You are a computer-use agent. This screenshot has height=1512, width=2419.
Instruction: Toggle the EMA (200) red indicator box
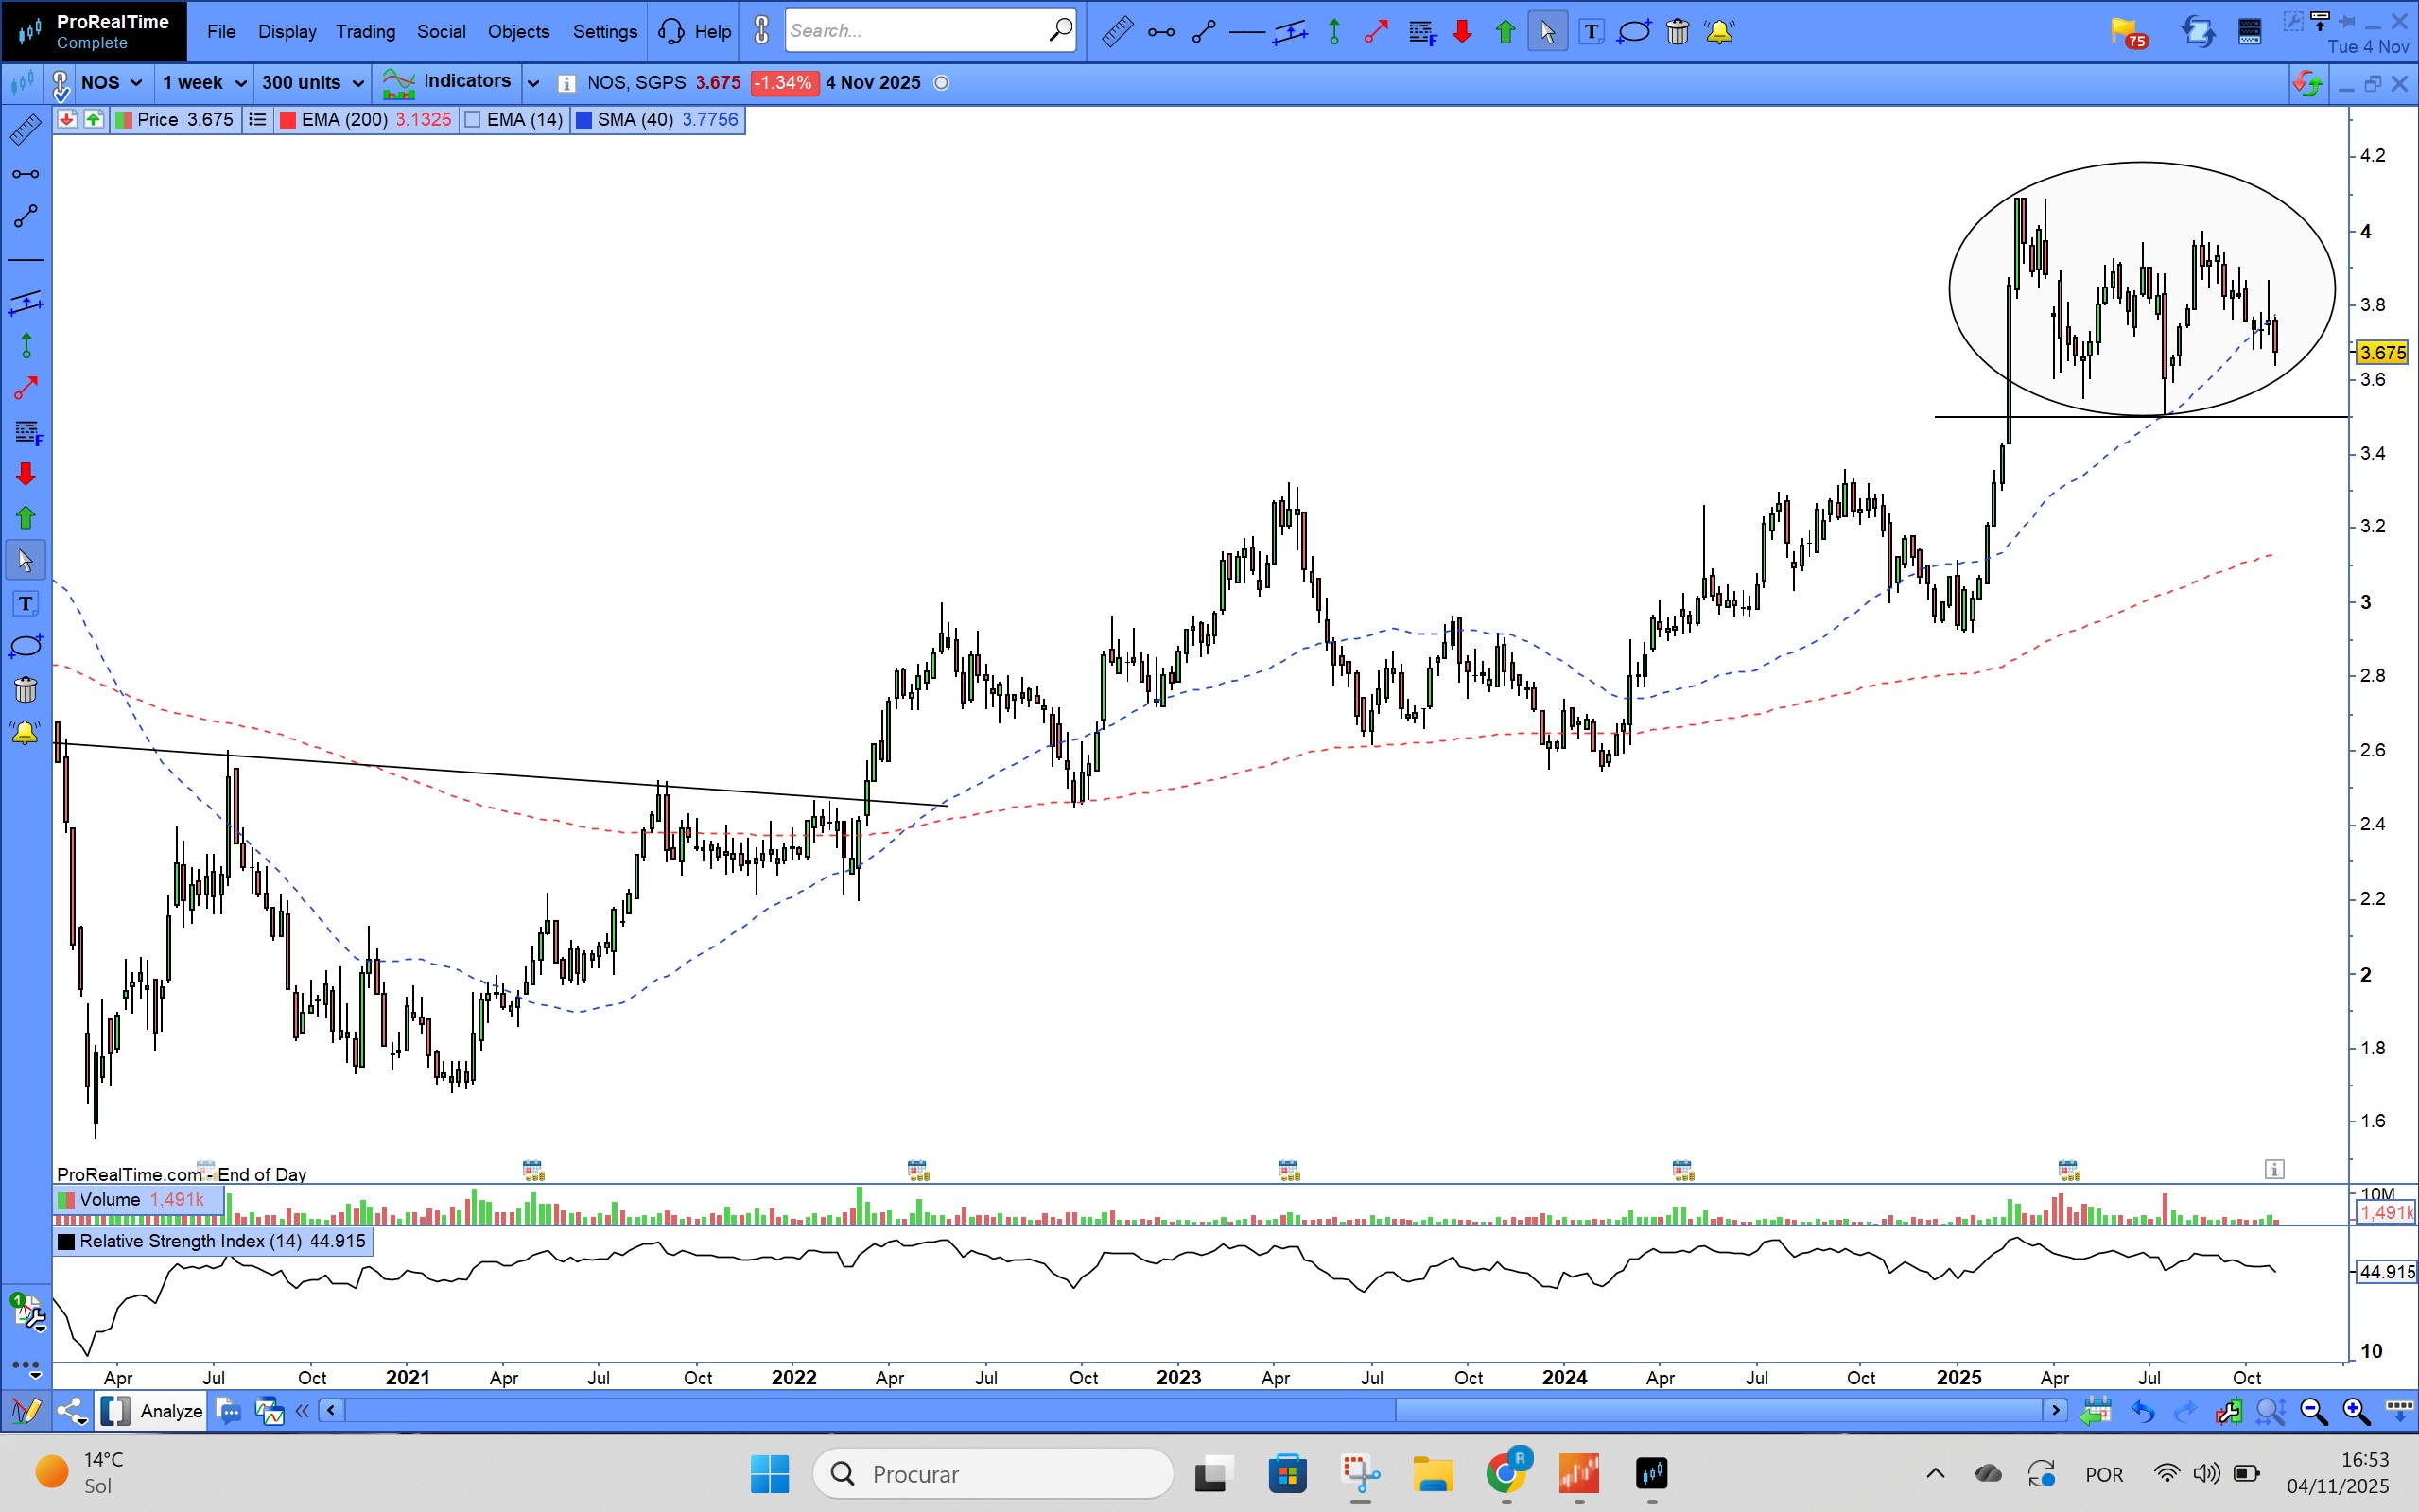[x=288, y=120]
